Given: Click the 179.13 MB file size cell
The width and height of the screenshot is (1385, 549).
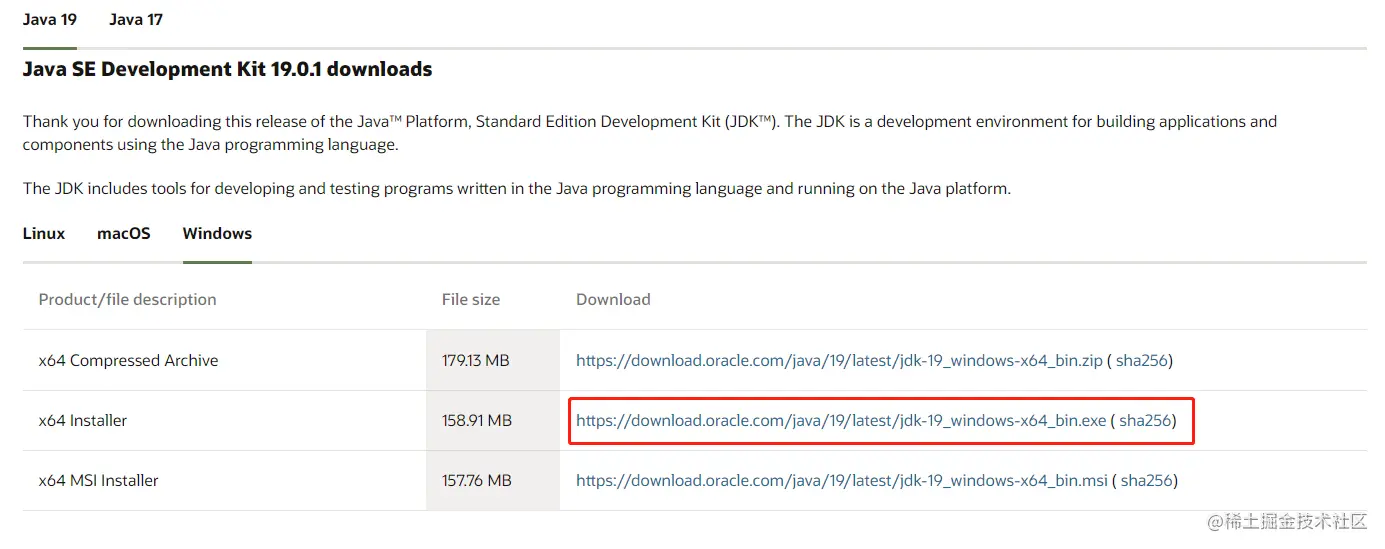Looking at the screenshot, I should (x=493, y=361).
